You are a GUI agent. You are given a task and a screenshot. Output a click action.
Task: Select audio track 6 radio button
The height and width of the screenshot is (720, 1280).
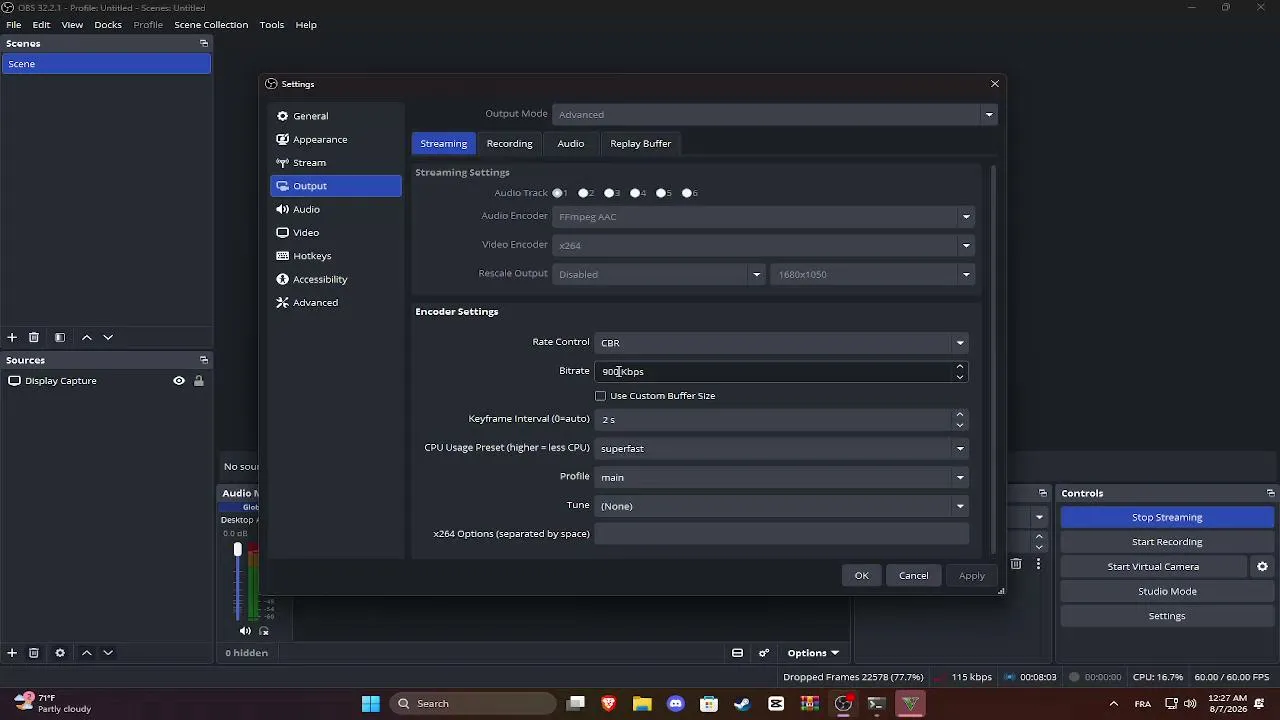click(688, 193)
